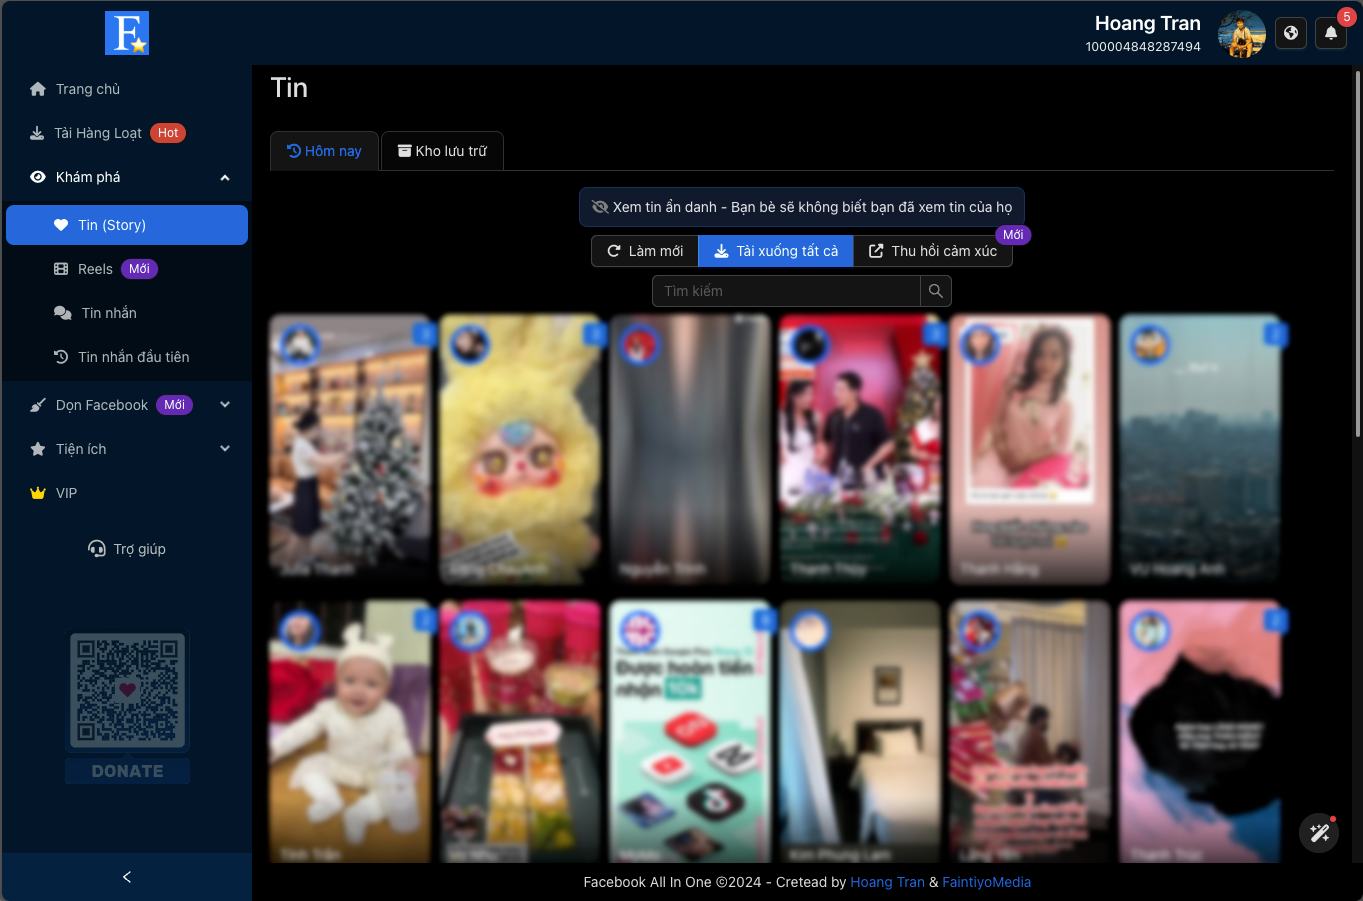
Task: Open Tải Hàng Loạt via its download icon
Action: click(37, 133)
